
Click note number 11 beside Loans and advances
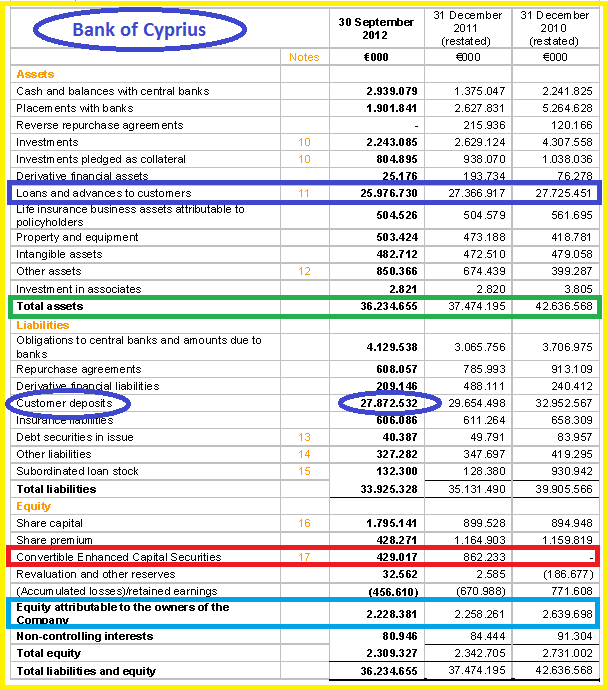(304, 193)
